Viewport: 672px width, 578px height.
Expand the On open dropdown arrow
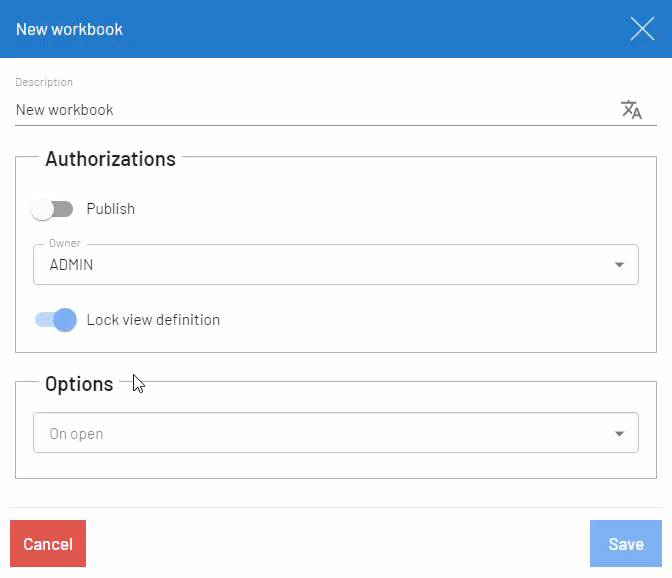(x=619, y=434)
